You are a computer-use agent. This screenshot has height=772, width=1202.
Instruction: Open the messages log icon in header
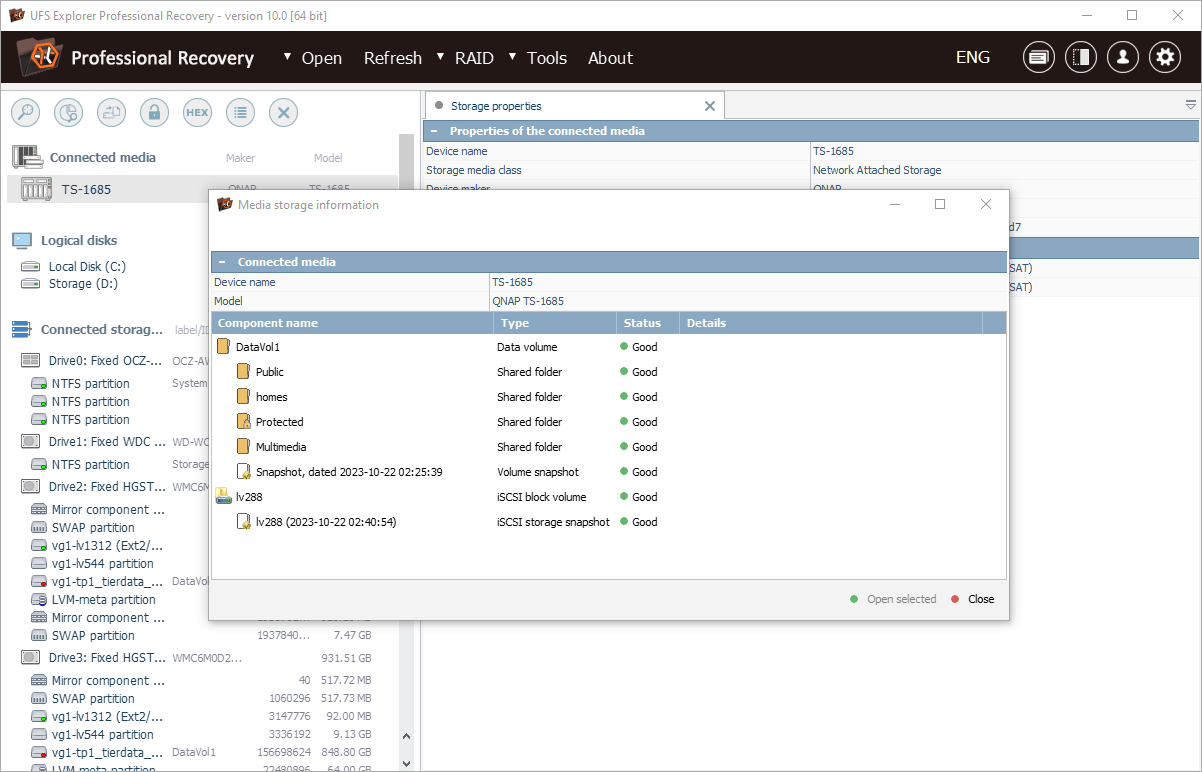pos(1039,57)
